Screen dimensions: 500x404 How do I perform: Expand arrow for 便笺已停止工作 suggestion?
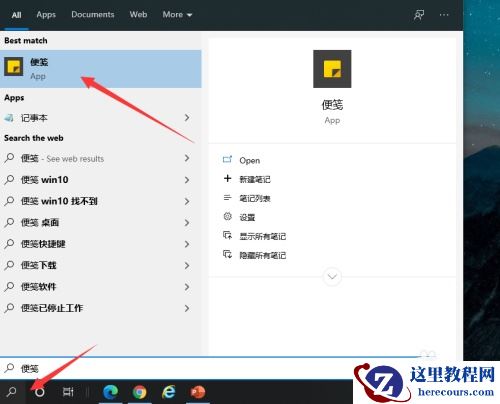click(x=187, y=308)
